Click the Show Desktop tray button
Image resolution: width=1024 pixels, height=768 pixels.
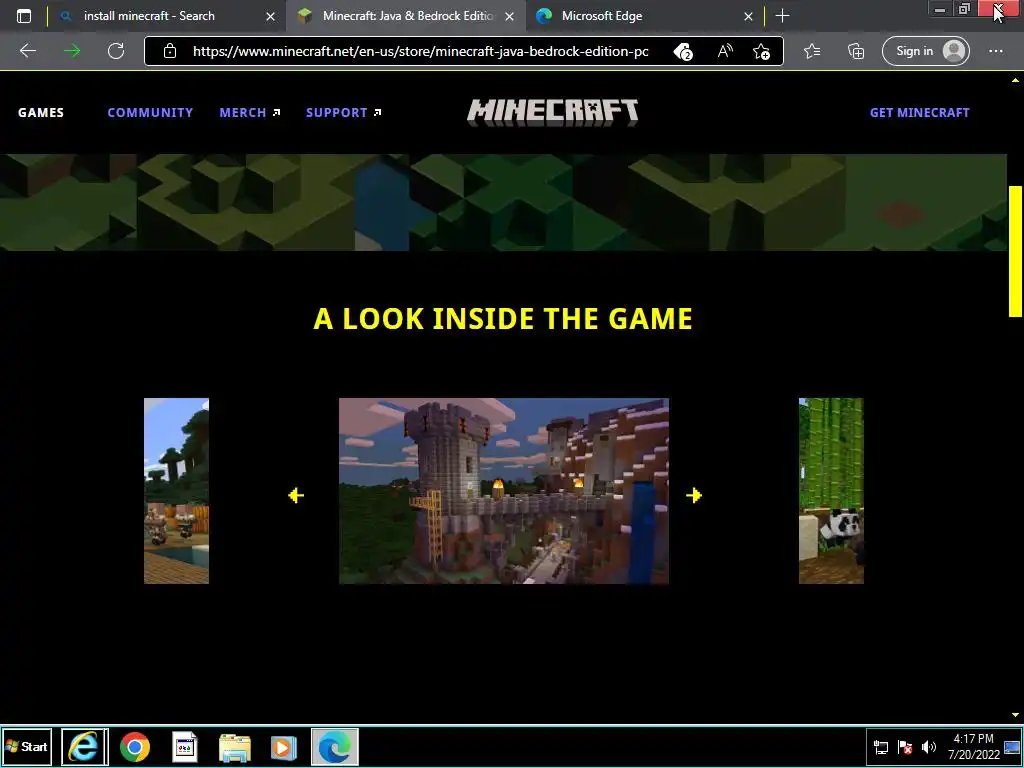click(1012, 747)
